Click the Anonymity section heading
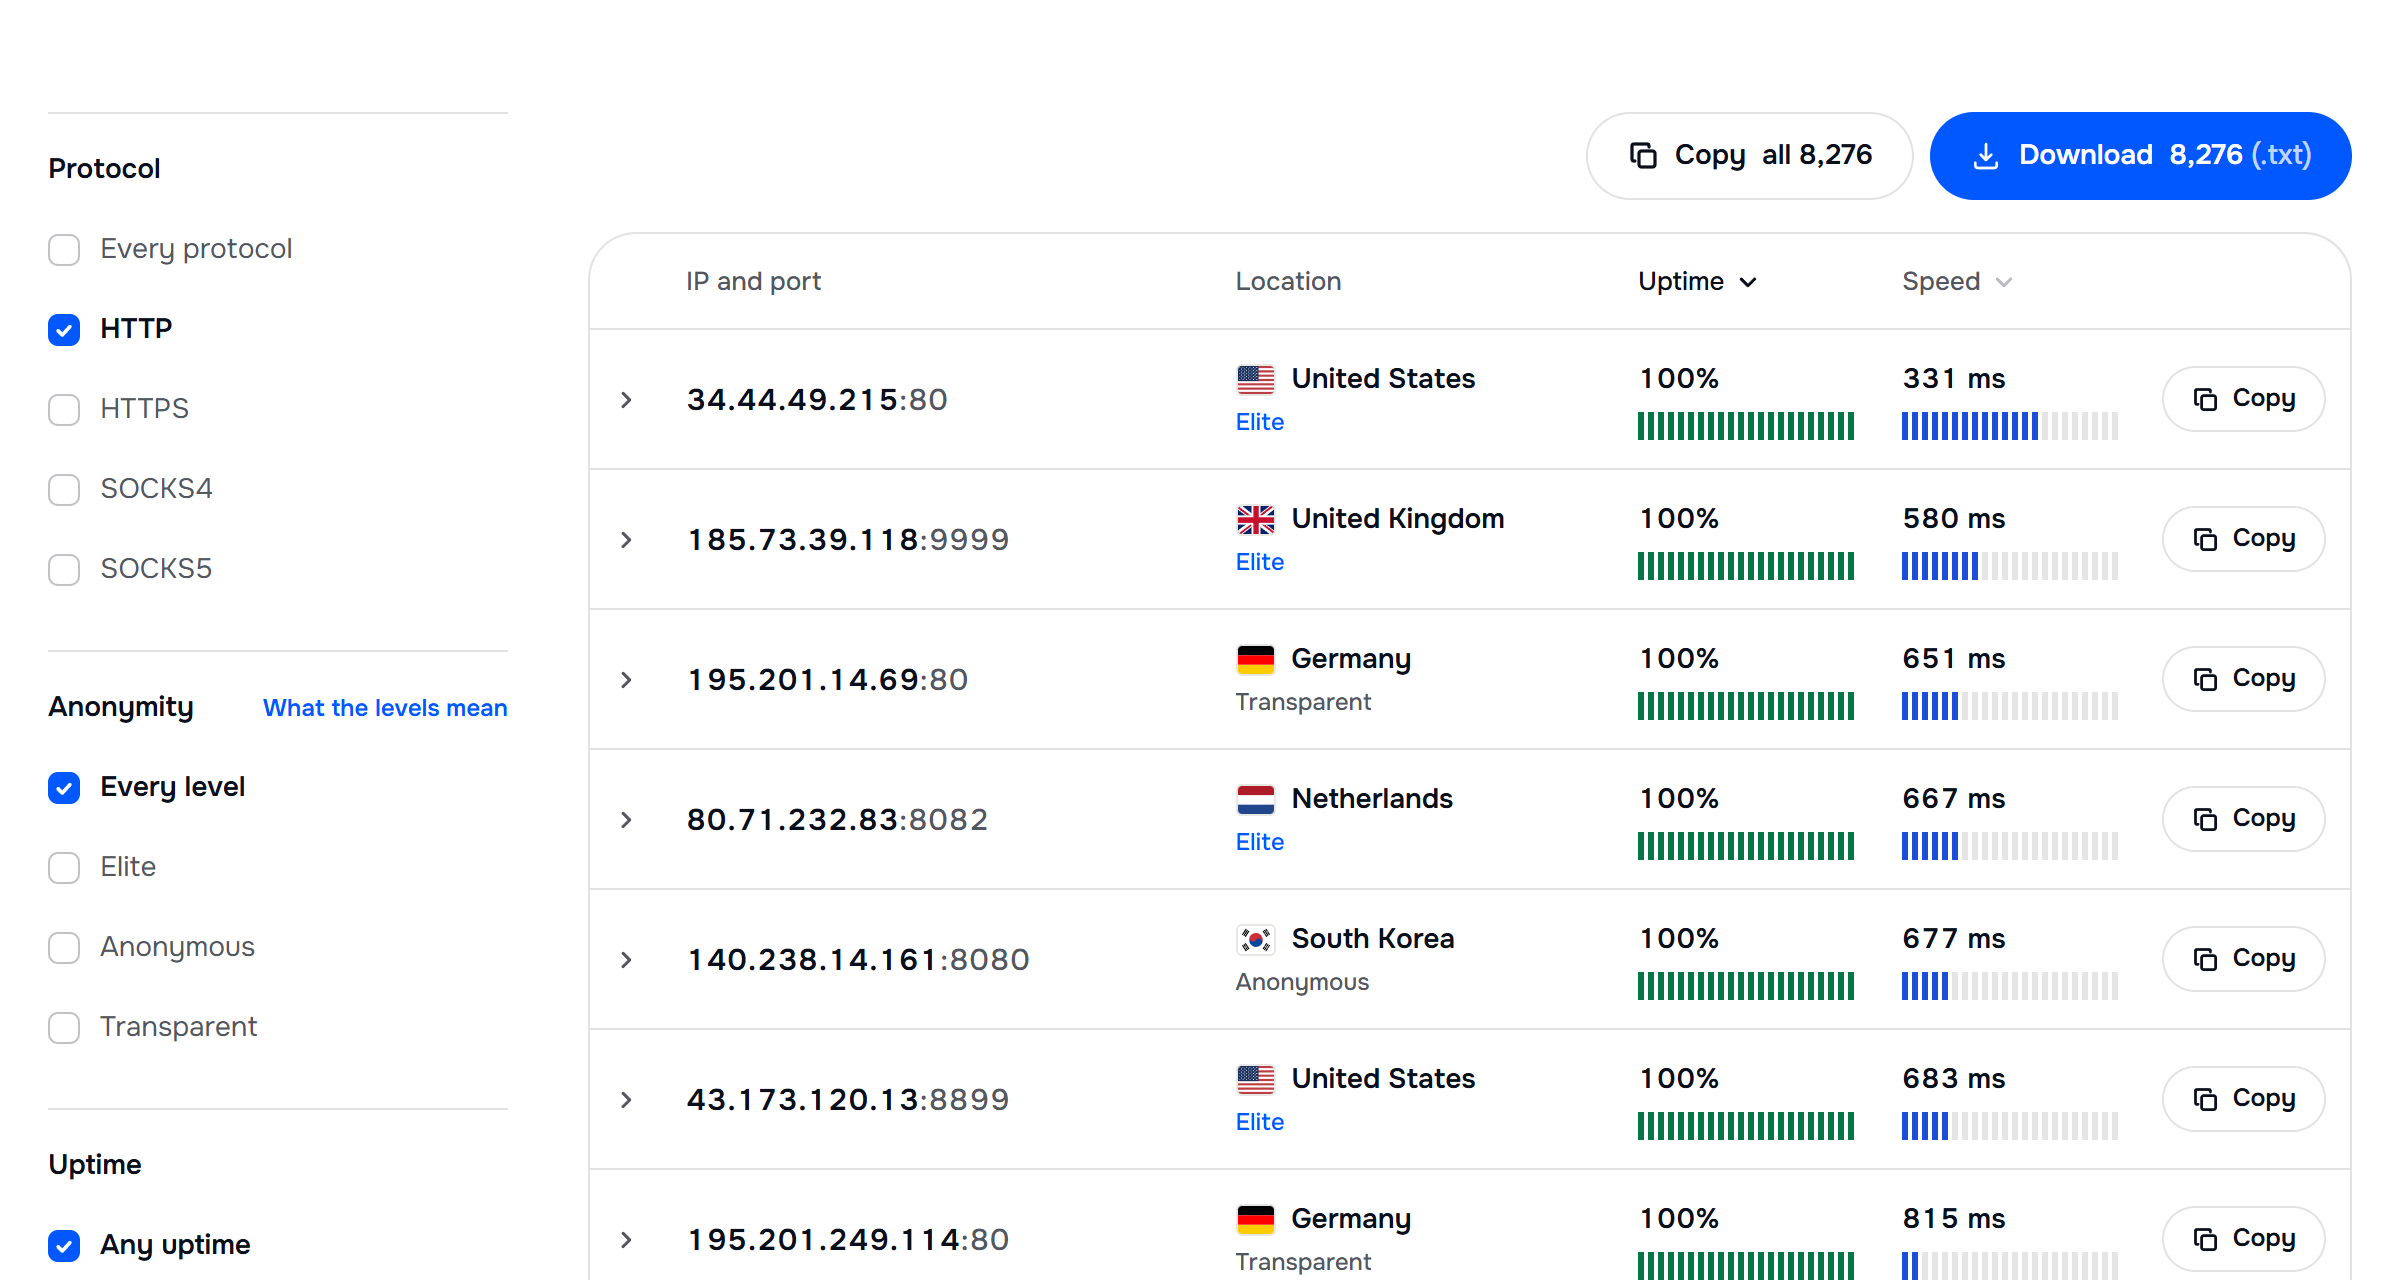This screenshot has width=2400, height=1280. click(121, 707)
